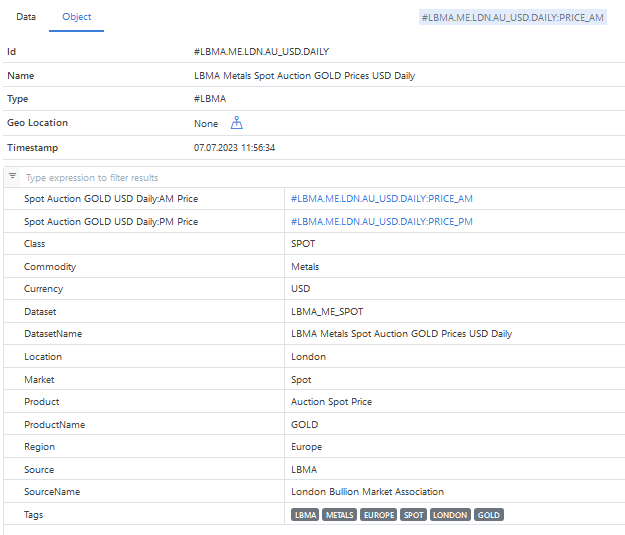Switch to the Data tab

[26, 17]
